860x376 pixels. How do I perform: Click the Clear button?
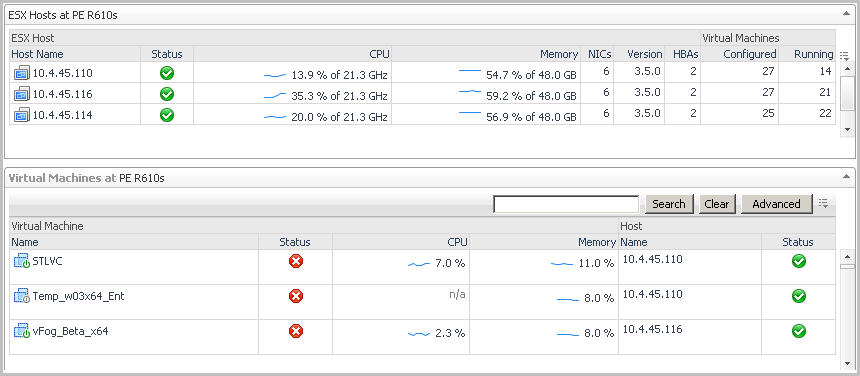717,204
